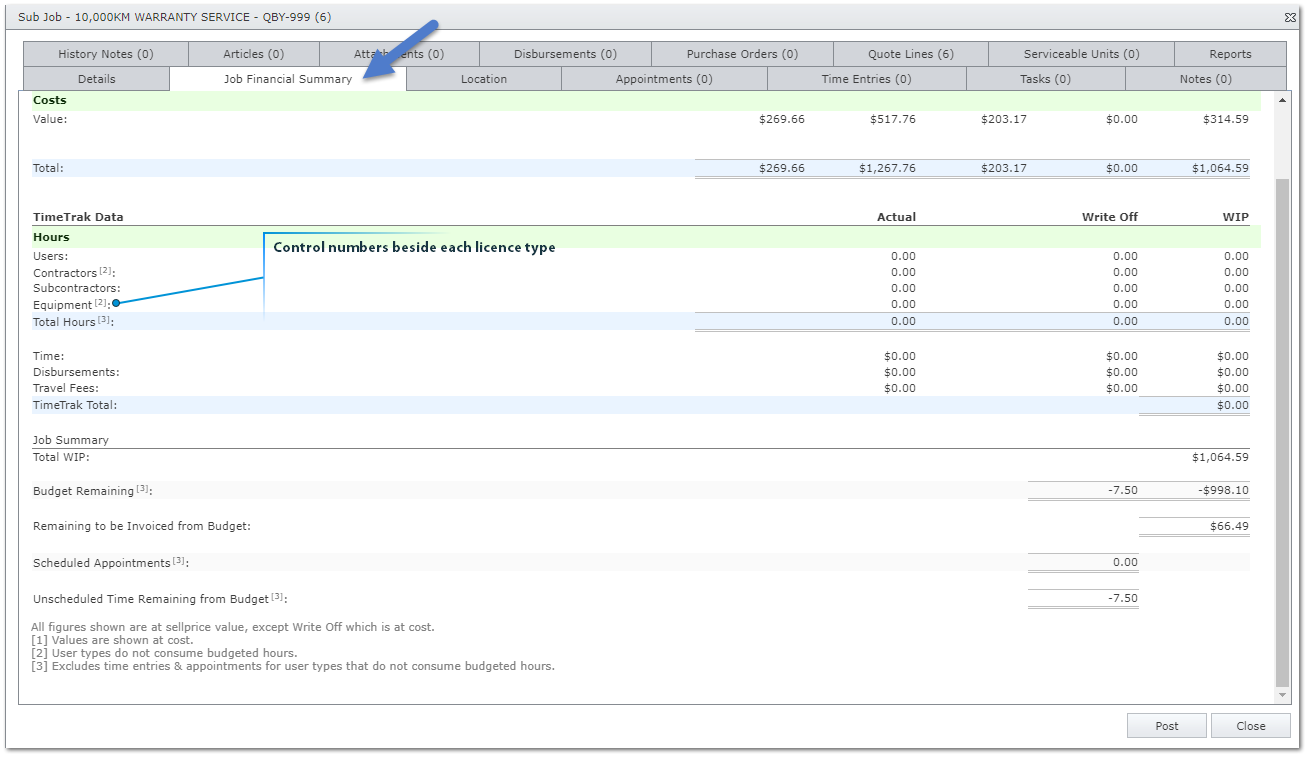The height and width of the screenshot is (757, 1308).
Task: Open the Location tab
Action: tap(484, 79)
